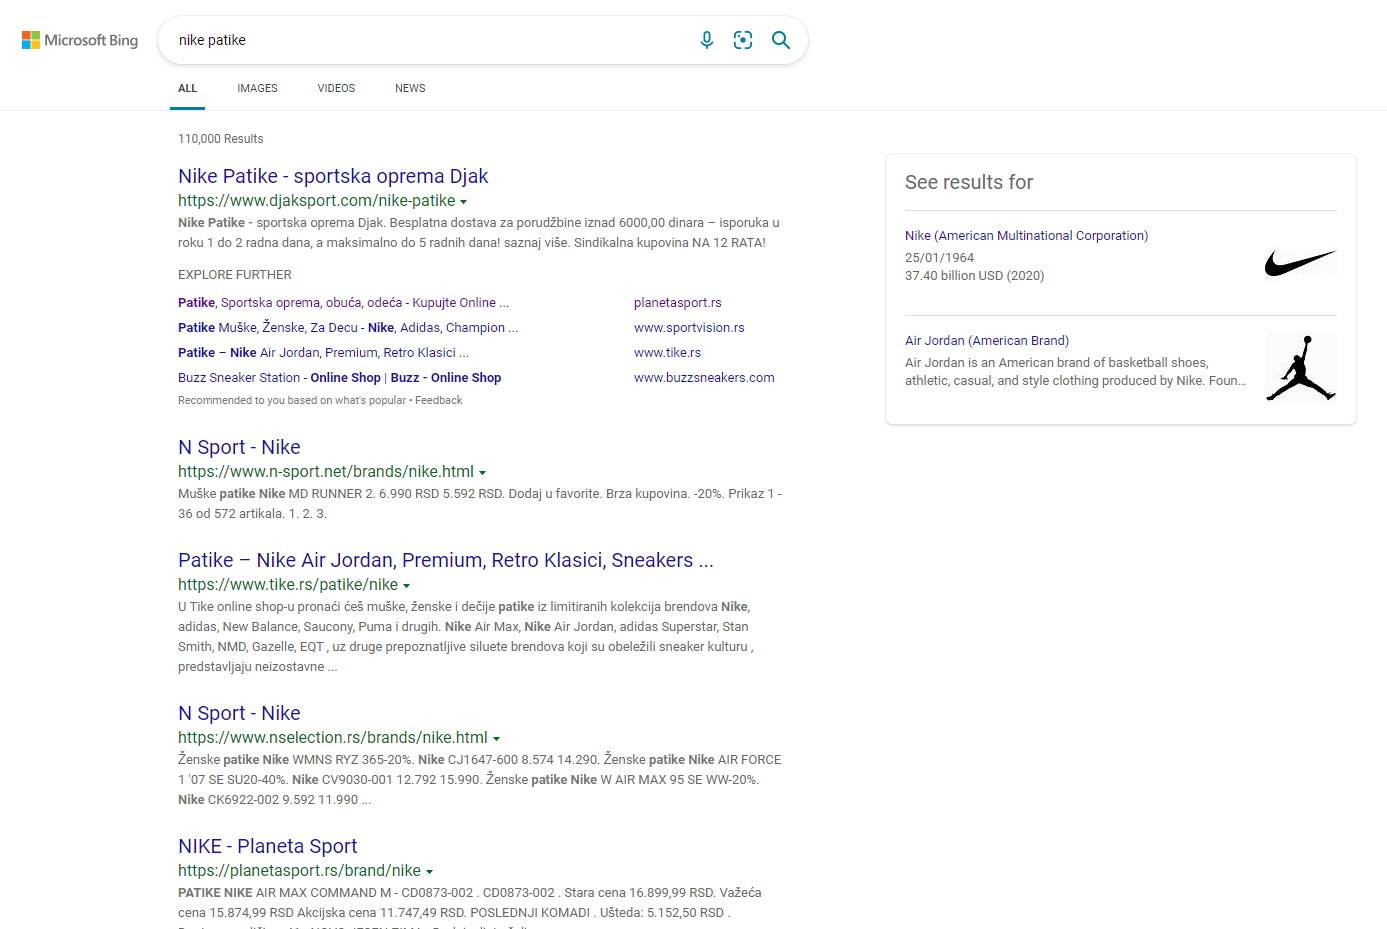Open Nike (American Multinational Corporation) link
The width and height of the screenshot is (1387, 929).
pos(1026,236)
